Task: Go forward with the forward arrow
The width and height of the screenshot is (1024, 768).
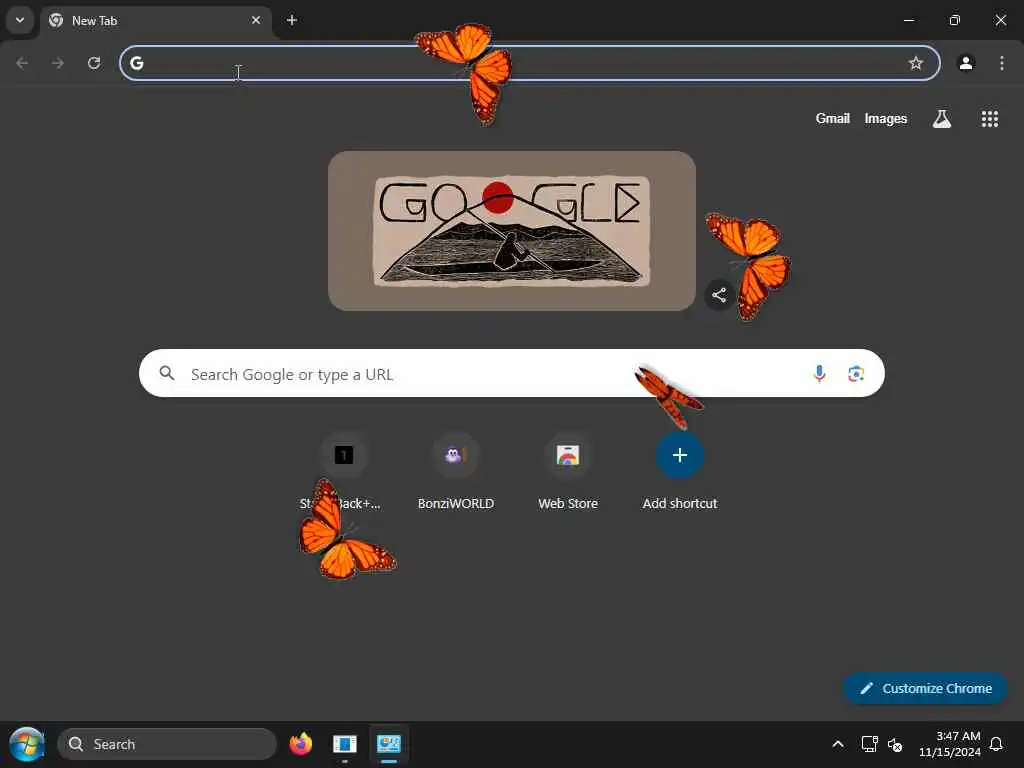Action: 58,63
